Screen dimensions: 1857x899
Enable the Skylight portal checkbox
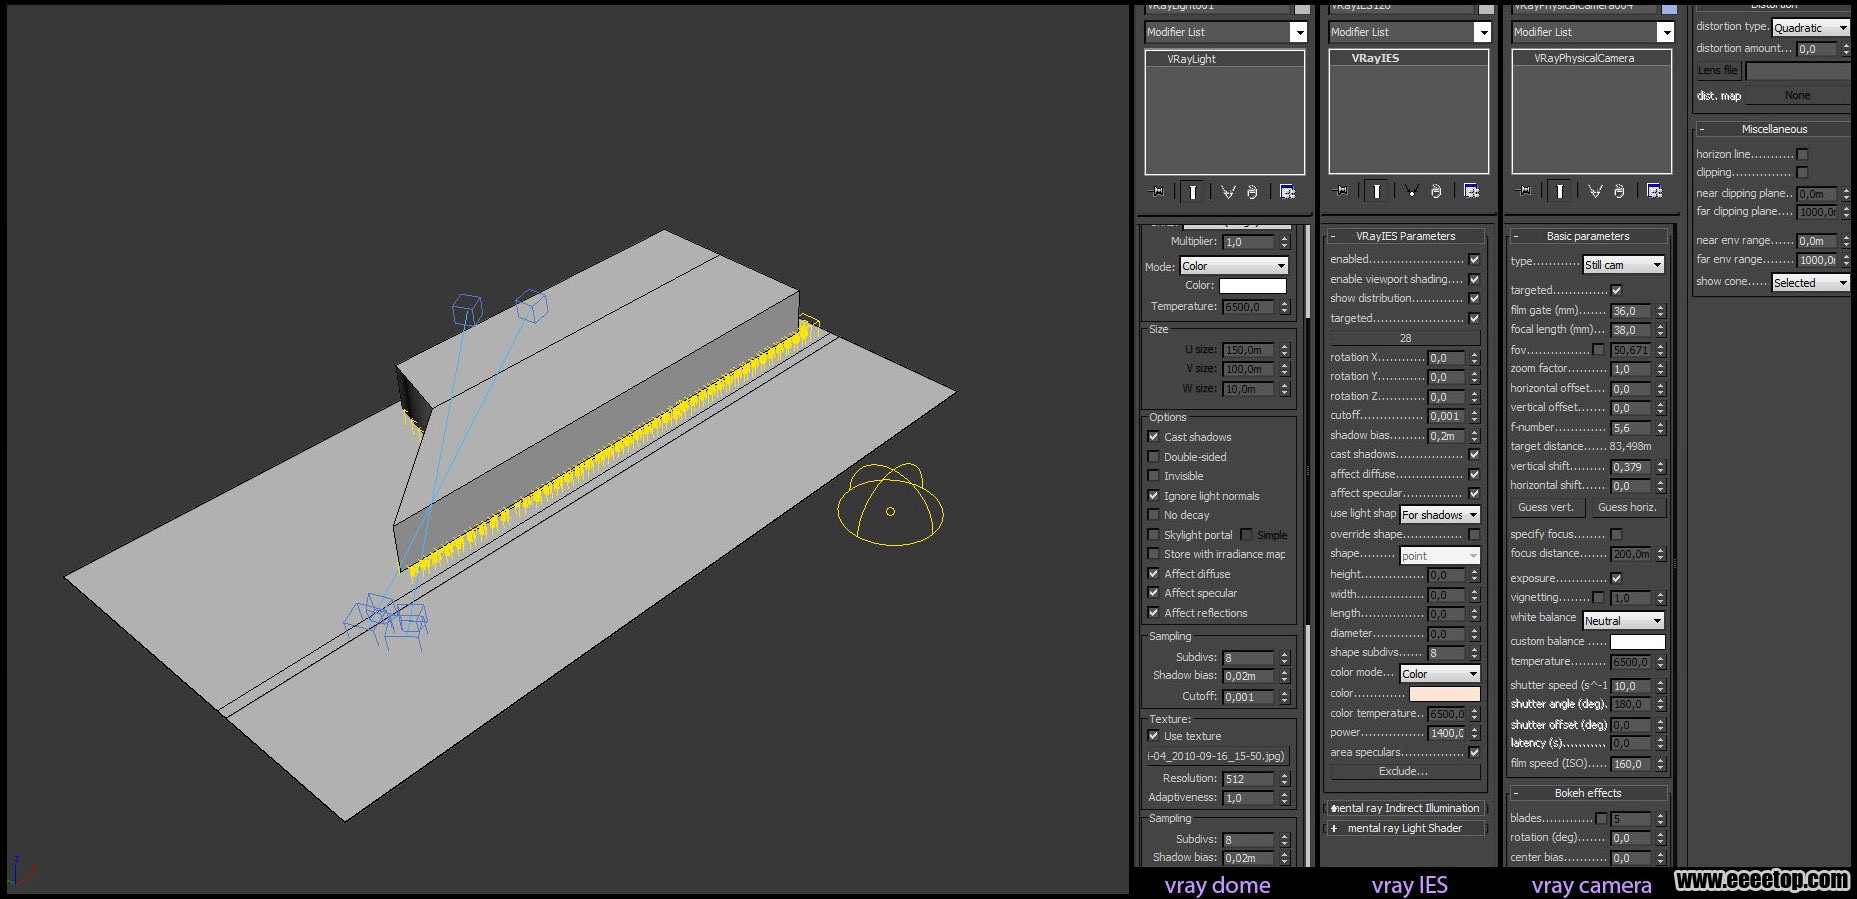(x=1153, y=535)
